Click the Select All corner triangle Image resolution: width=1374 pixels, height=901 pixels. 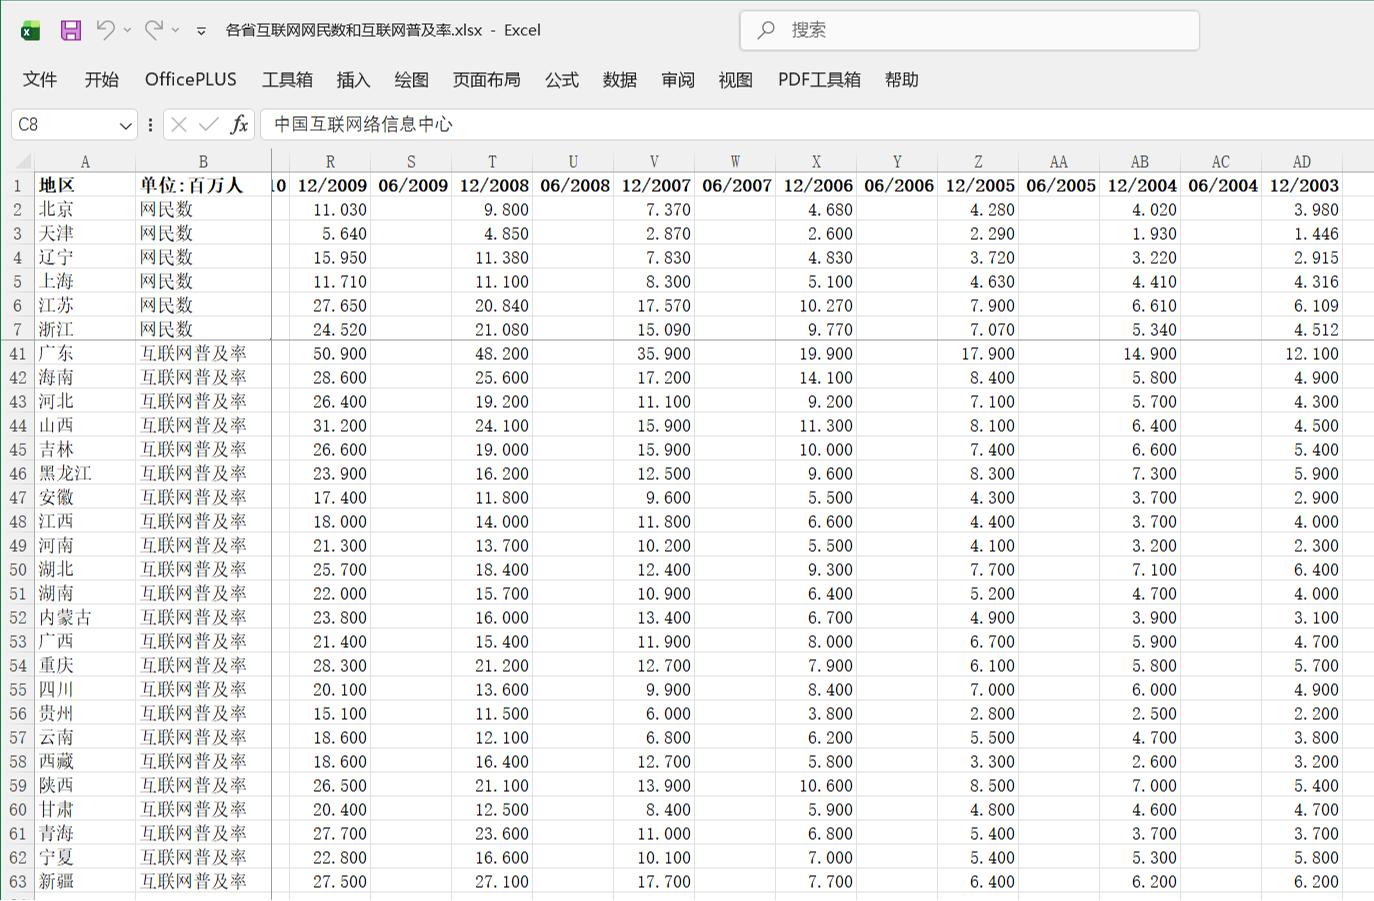pos(22,161)
